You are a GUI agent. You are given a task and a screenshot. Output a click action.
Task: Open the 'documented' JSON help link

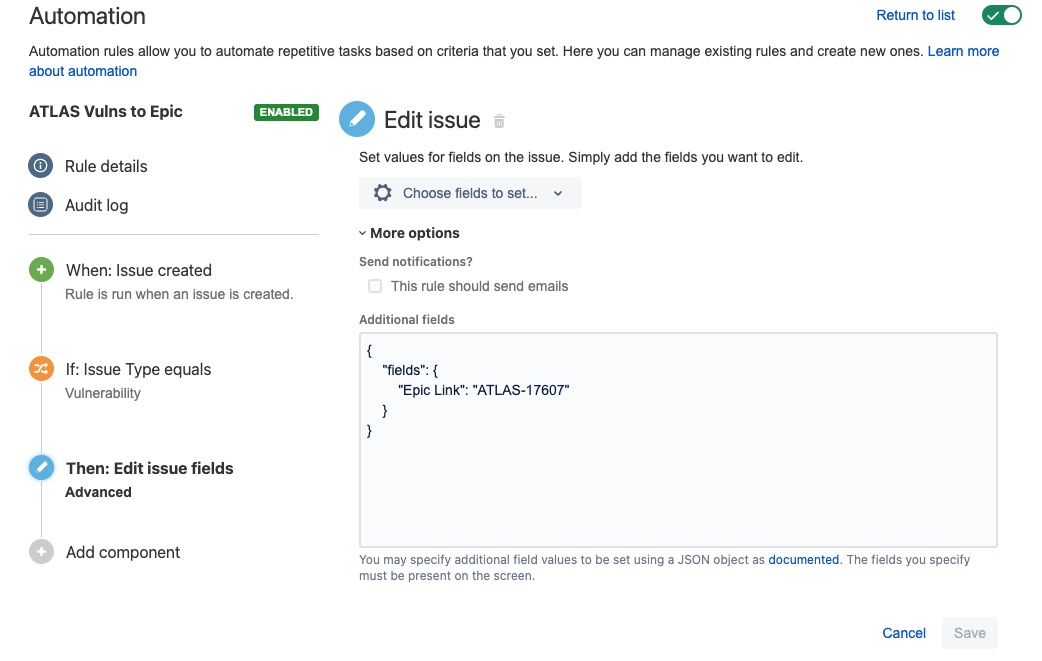803,559
